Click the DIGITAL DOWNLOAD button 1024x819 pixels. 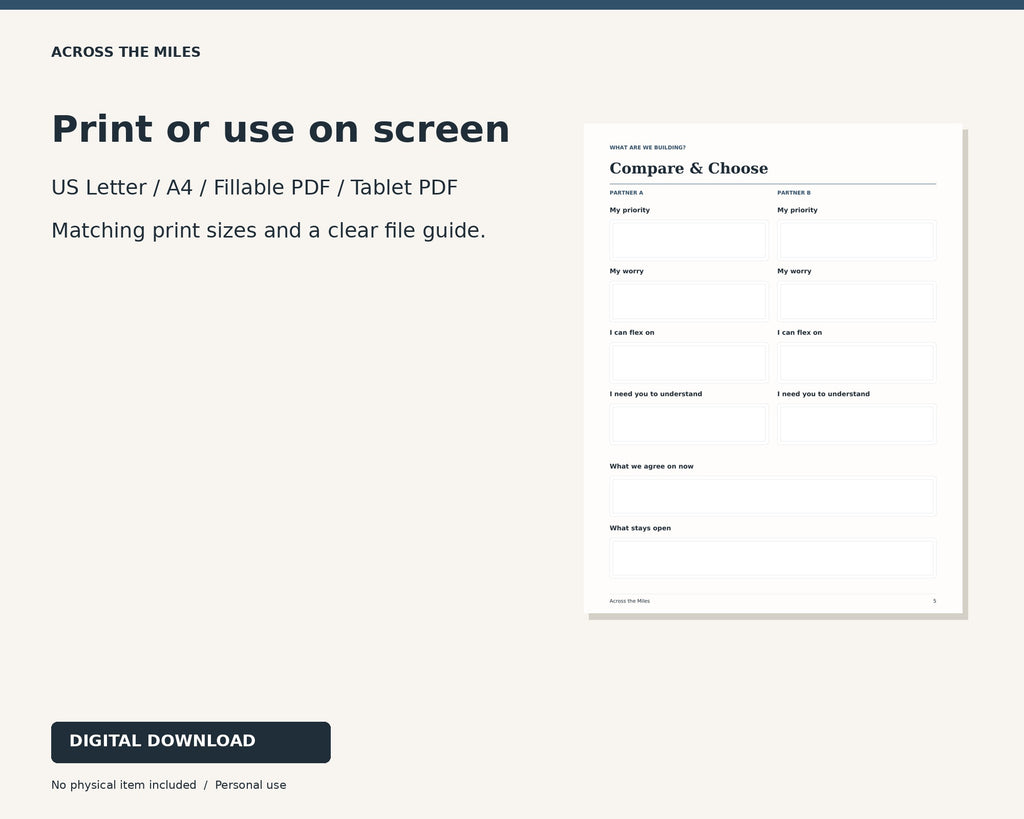191,742
